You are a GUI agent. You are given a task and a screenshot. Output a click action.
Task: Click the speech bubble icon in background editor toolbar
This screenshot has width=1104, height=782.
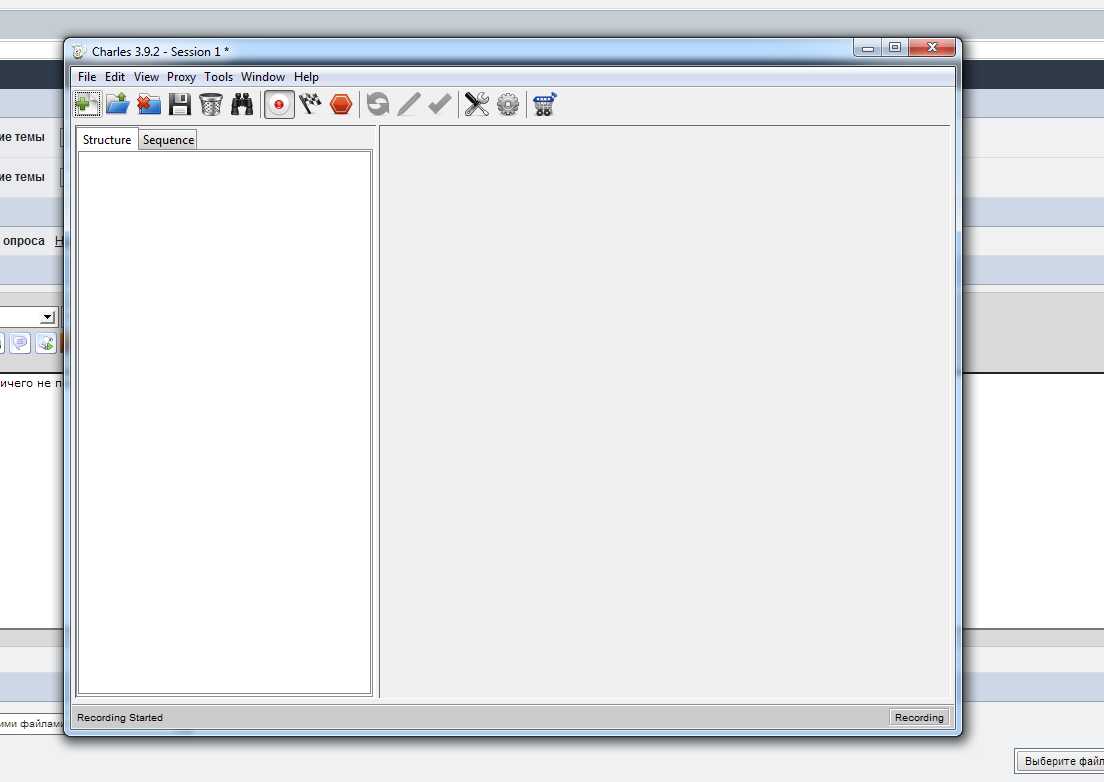(x=20, y=343)
